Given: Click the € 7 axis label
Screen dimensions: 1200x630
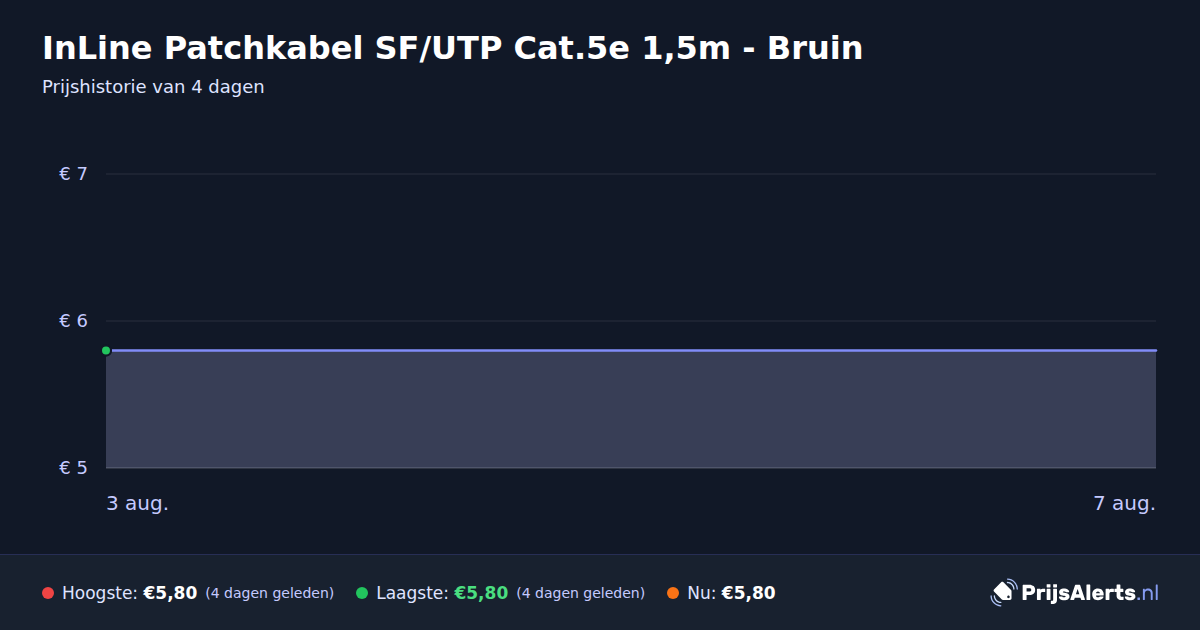Looking at the screenshot, I should 74,174.
